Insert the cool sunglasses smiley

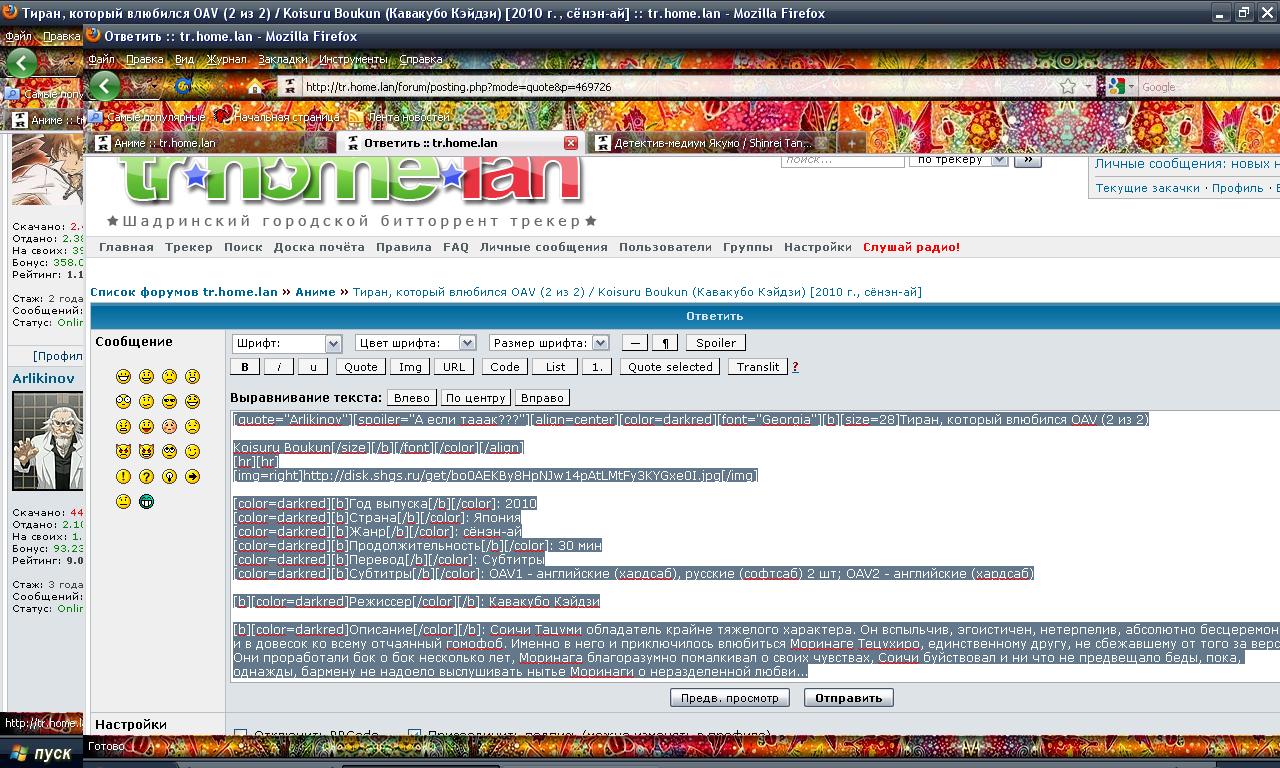pyautogui.click(x=169, y=402)
